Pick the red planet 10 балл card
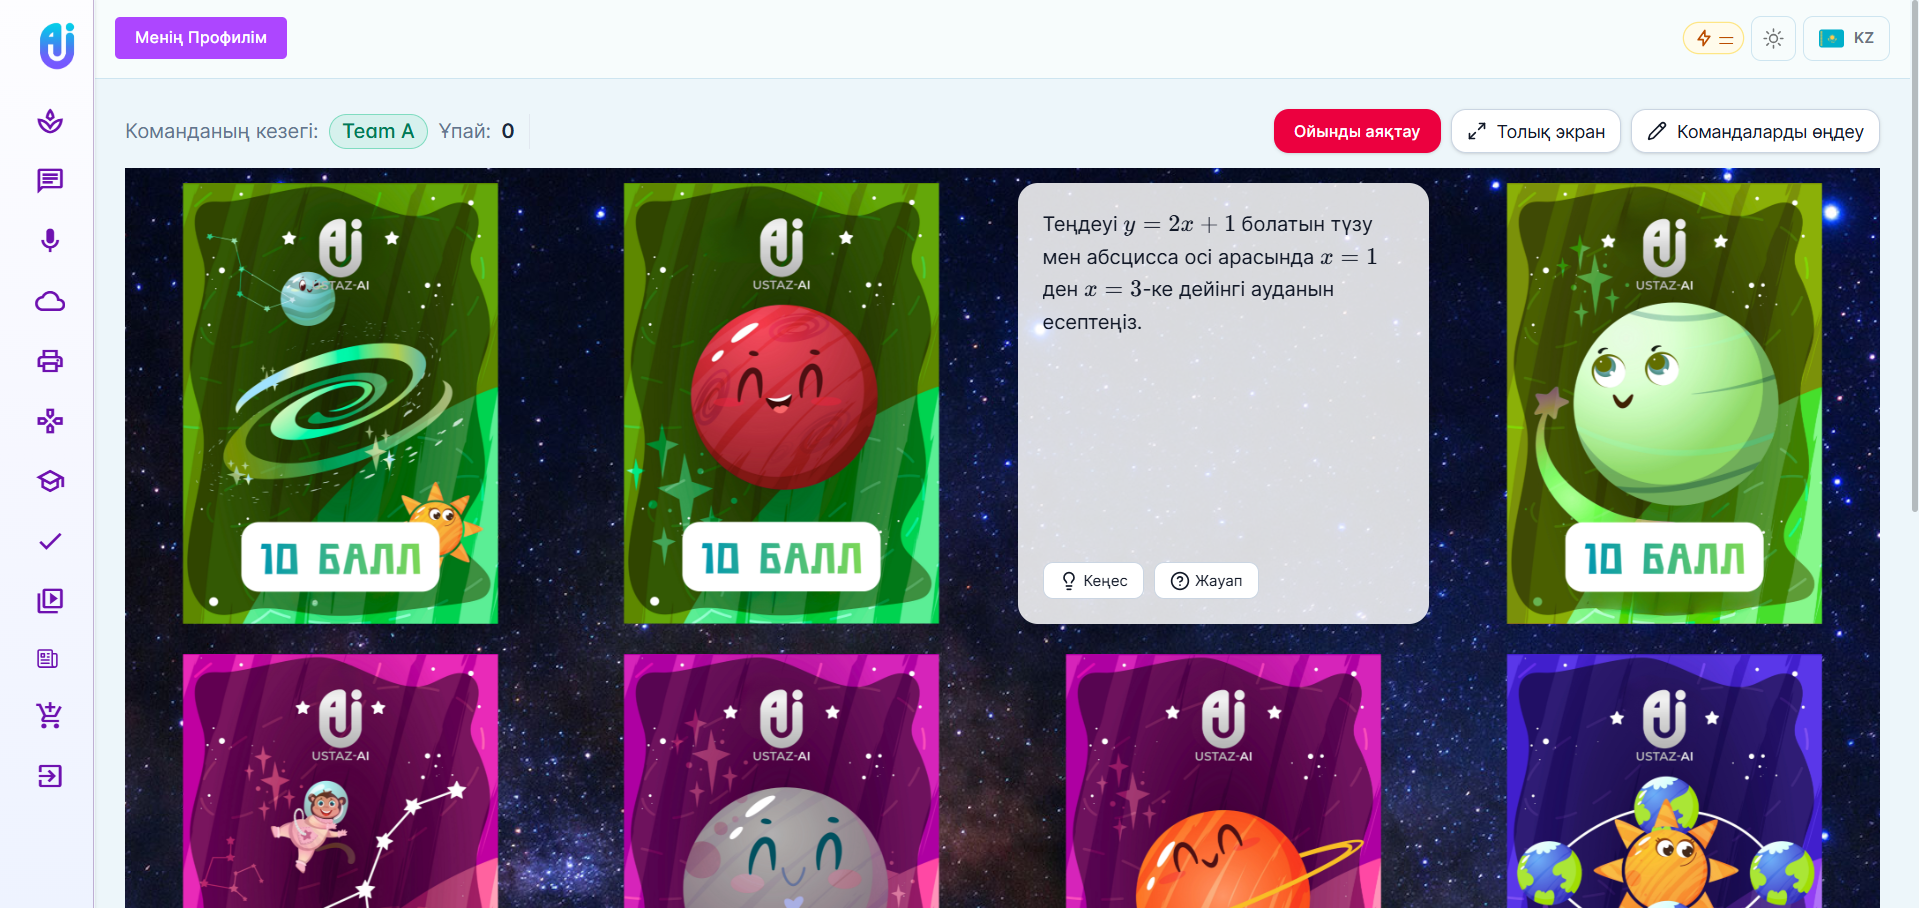The height and width of the screenshot is (908, 1919). pos(781,403)
